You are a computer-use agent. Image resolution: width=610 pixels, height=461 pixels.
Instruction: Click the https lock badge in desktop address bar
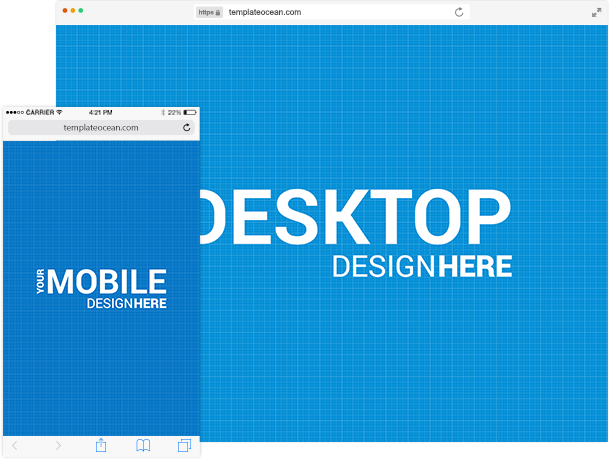click(209, 12)
